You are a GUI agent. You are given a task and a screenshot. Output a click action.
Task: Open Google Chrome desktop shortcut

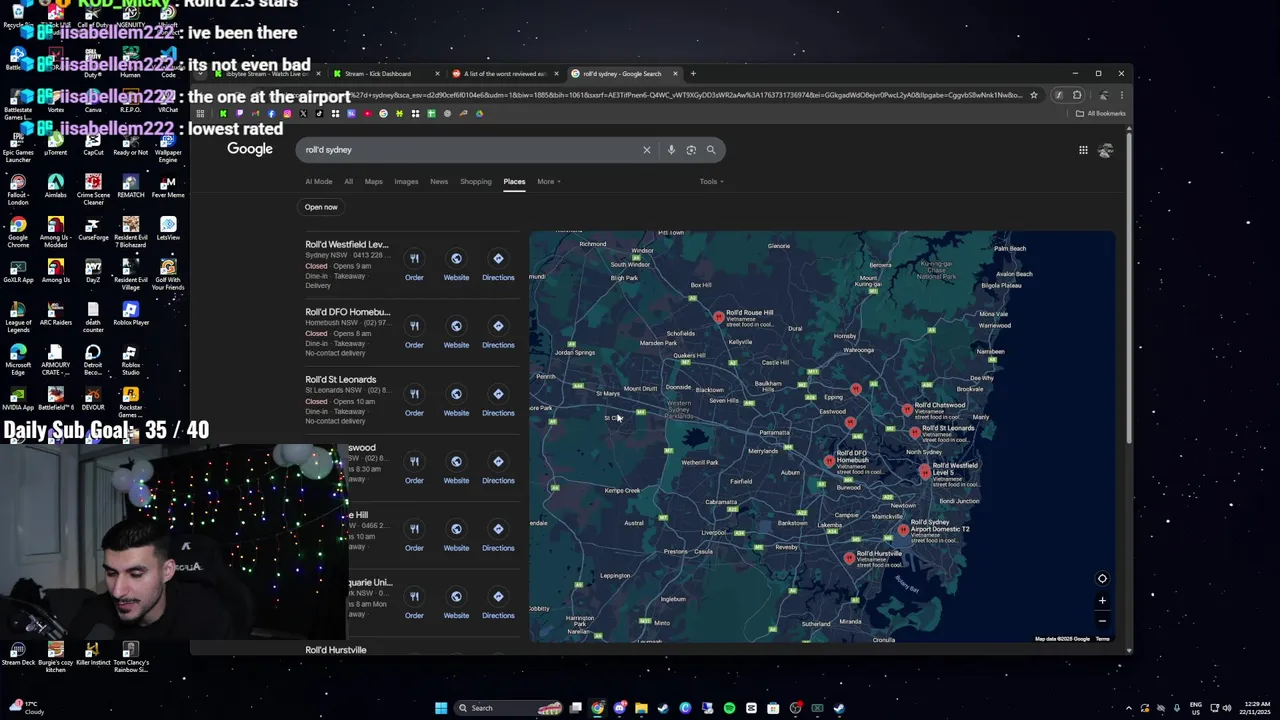point(17,229)
